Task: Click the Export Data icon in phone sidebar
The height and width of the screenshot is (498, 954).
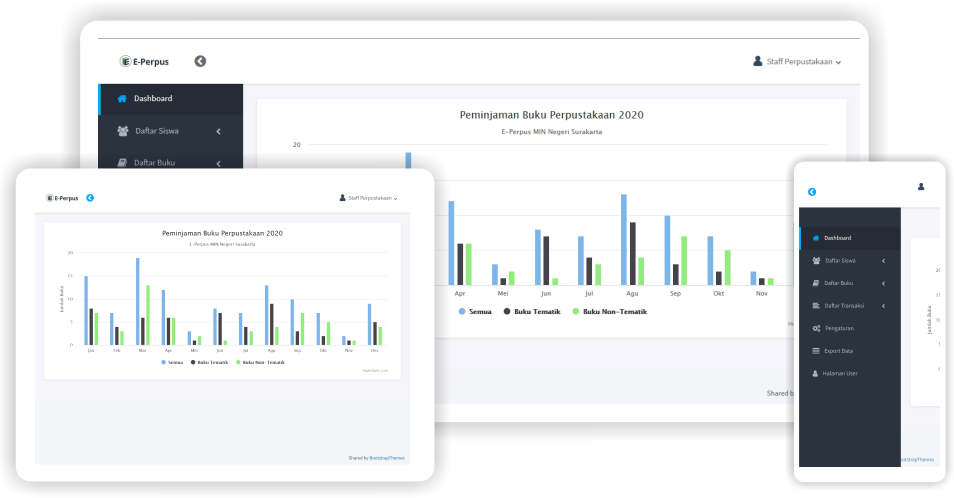Action: (816, 351)
